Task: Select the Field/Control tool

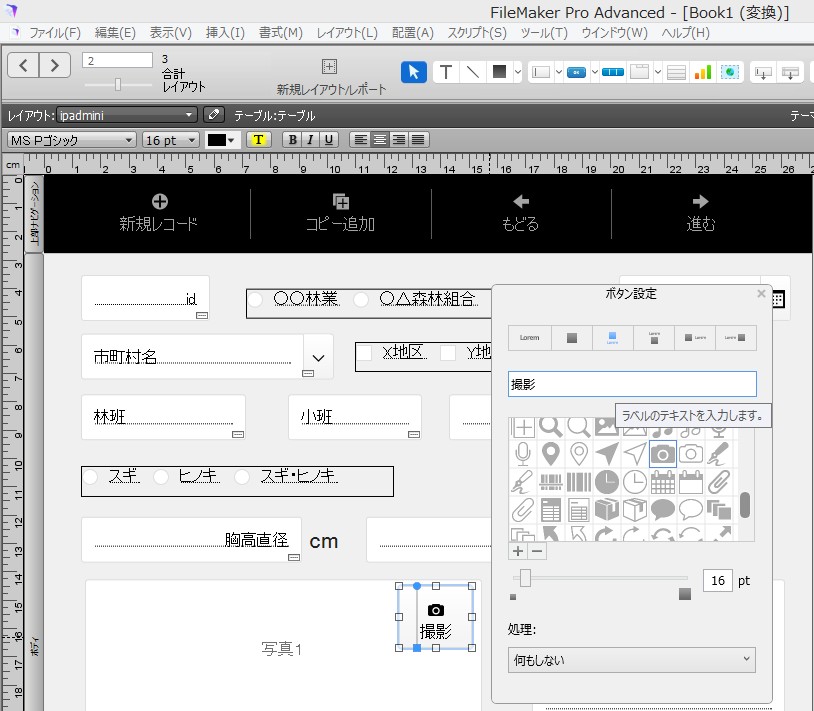Action: [x=541, y=72]
